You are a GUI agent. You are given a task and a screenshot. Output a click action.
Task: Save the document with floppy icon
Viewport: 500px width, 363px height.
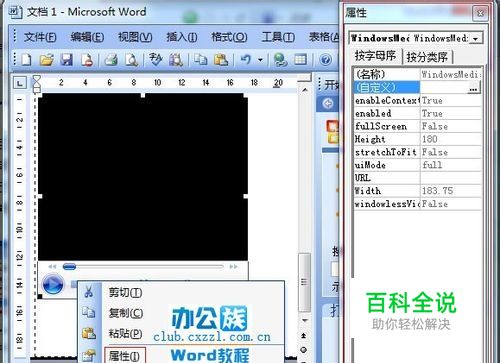click(67, 60)
